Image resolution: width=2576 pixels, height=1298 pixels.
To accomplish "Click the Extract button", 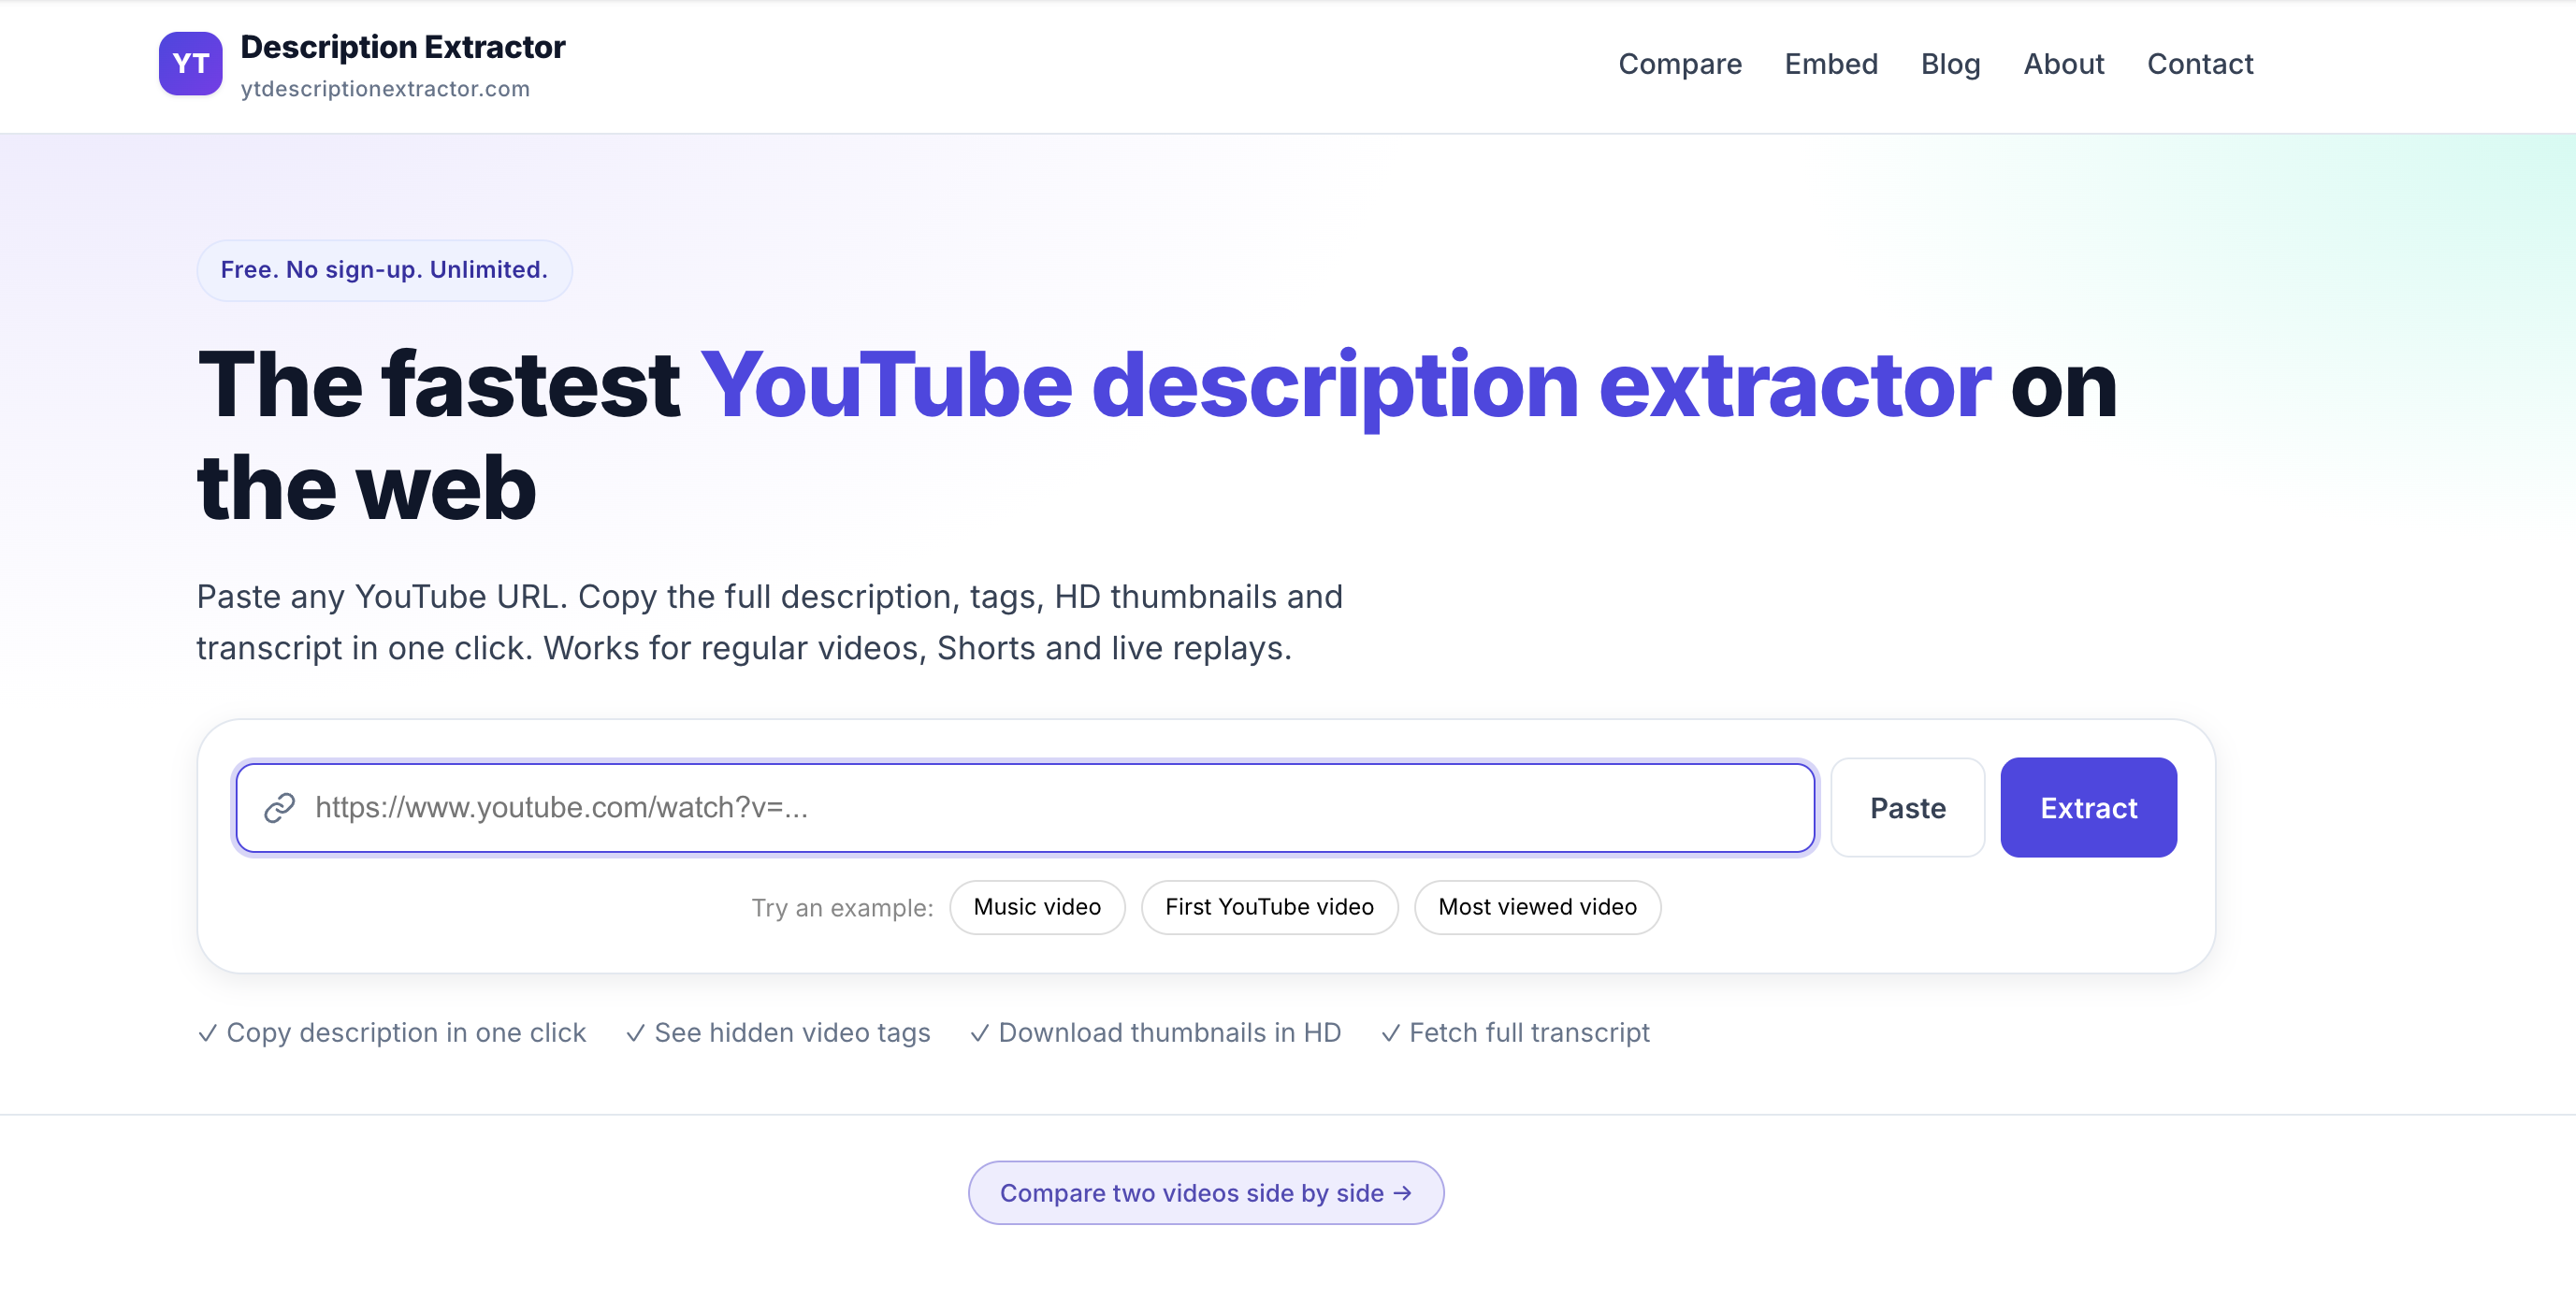I will 2088,808.
